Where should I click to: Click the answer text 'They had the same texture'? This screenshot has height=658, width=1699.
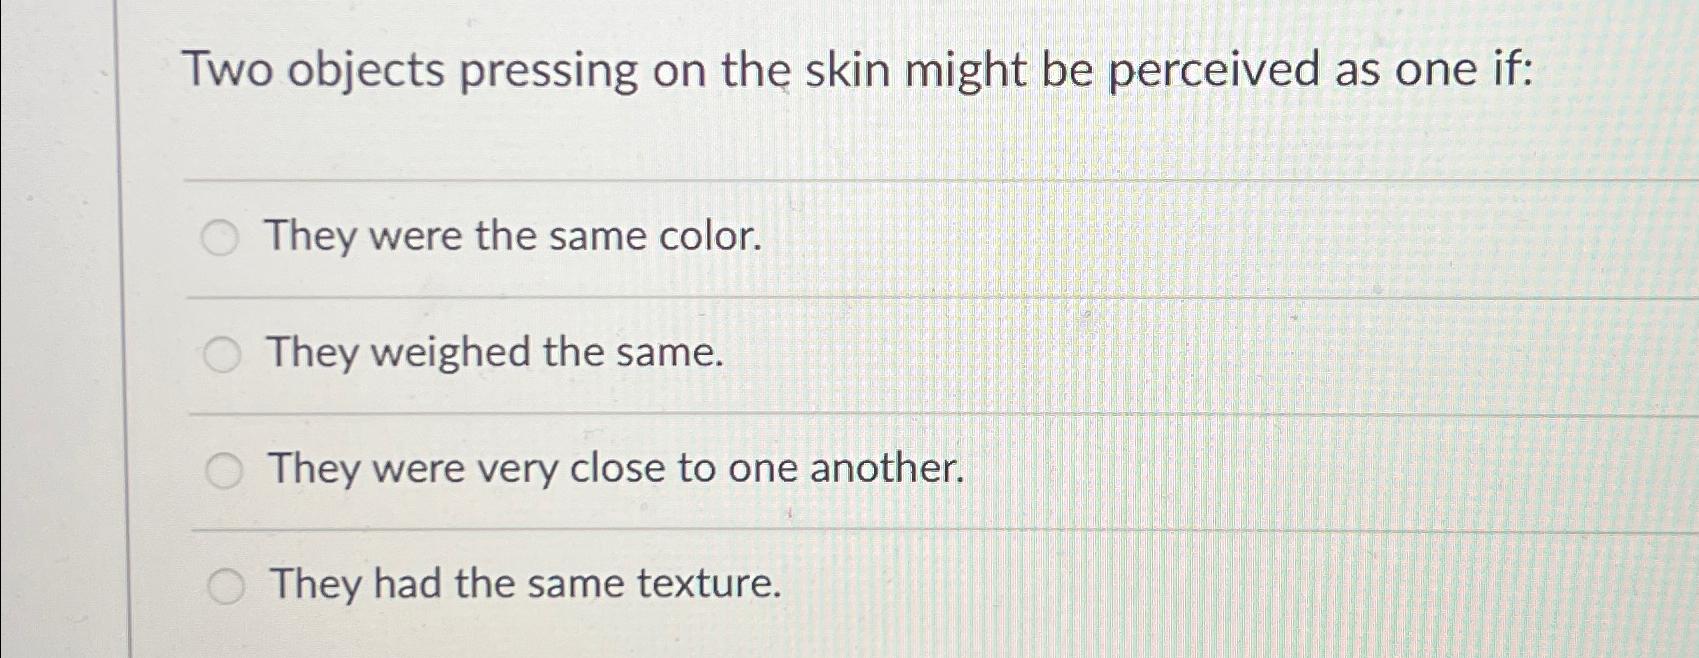(x=523, y=585)
